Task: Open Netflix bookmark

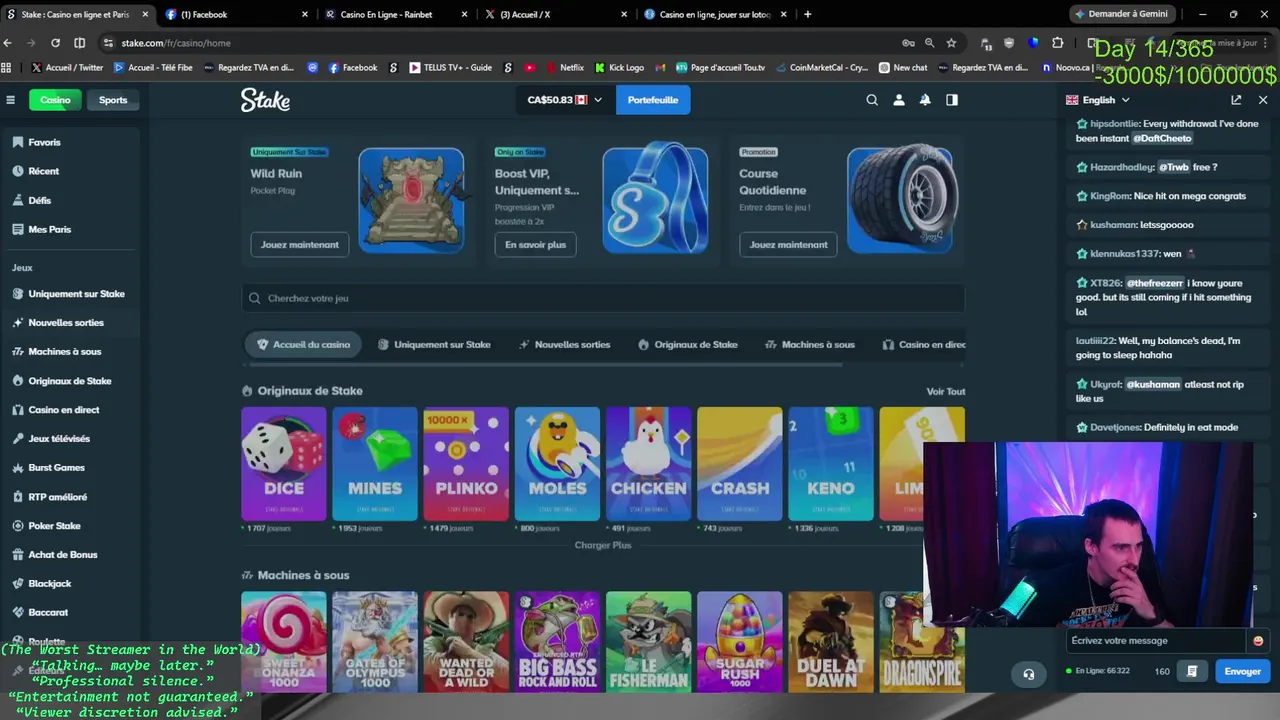Action: 564,67
